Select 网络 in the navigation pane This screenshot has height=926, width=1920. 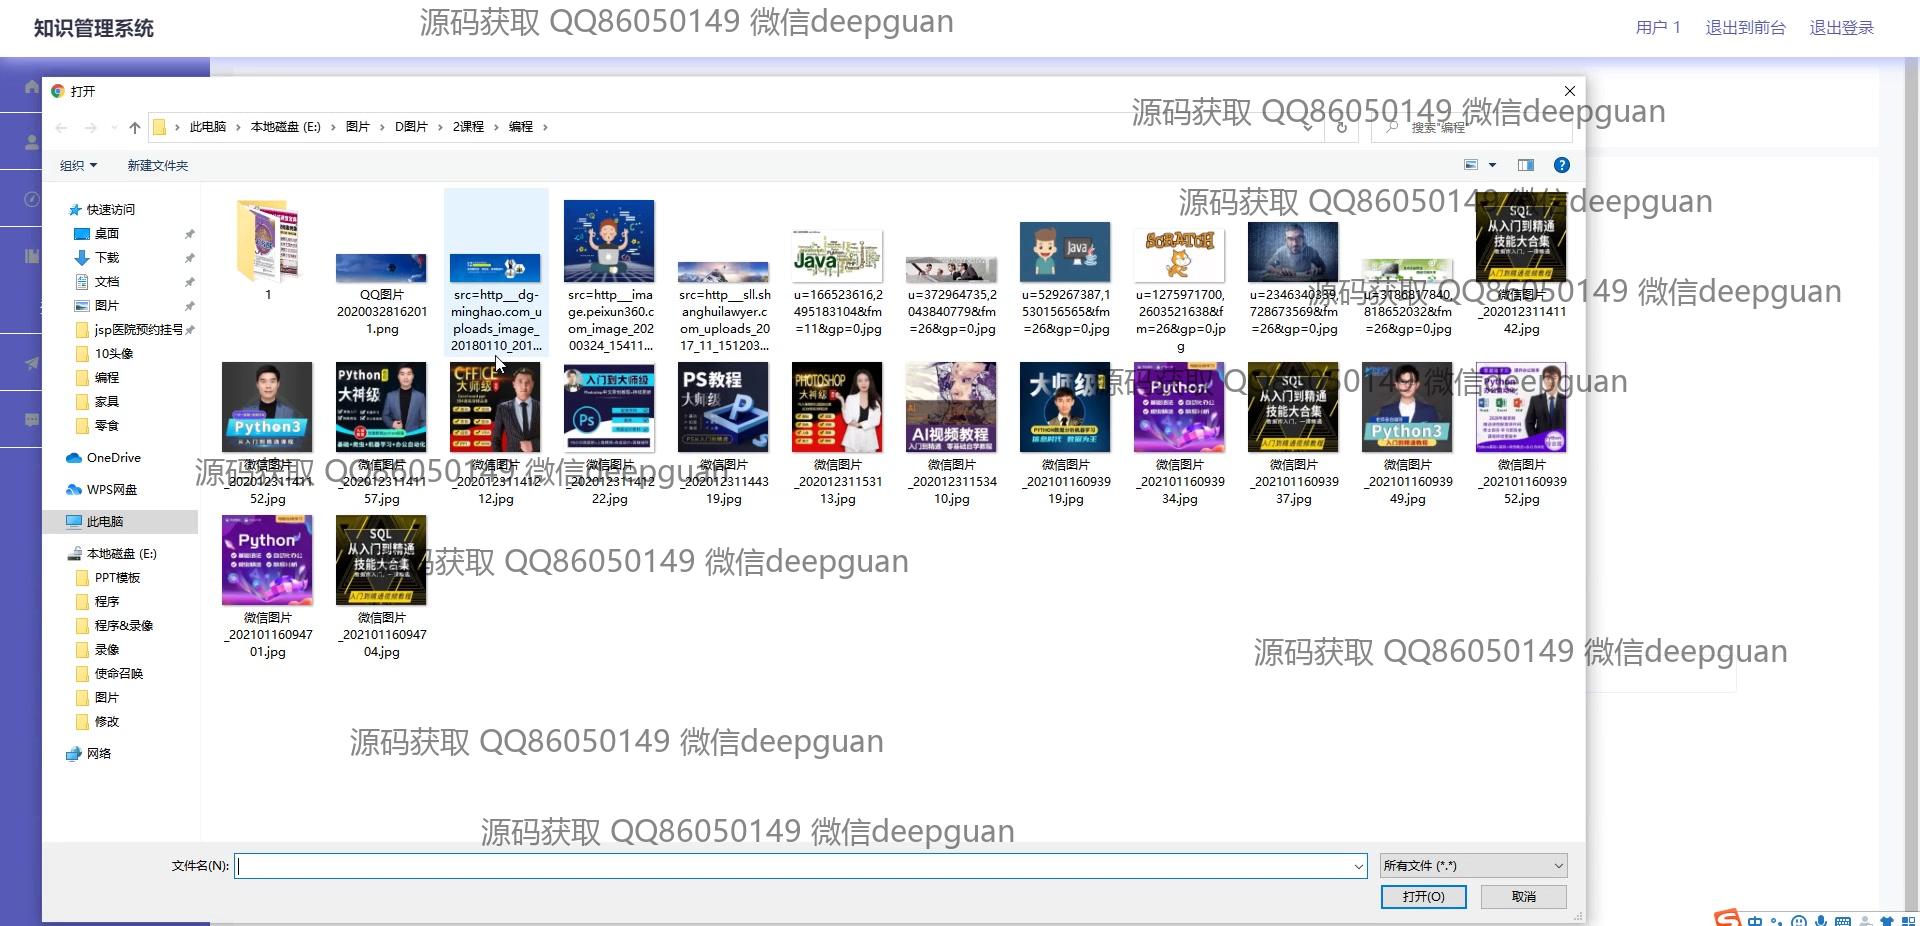click(x=98, y=753)
